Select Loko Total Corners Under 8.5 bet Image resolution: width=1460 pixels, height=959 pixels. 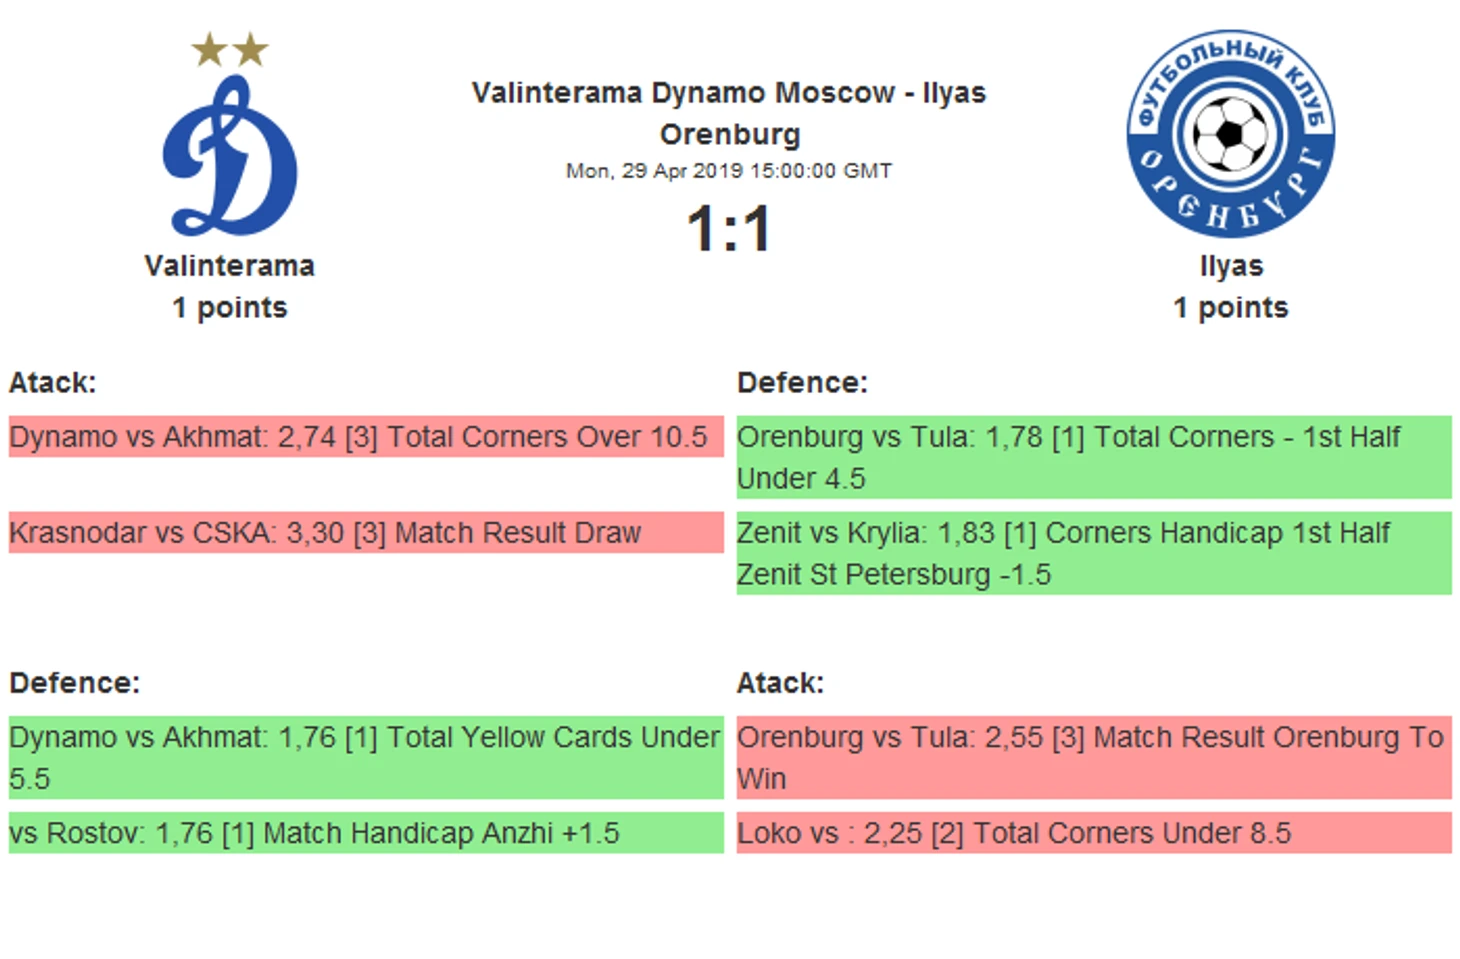pyautogui.click(x=1094, y=833)
